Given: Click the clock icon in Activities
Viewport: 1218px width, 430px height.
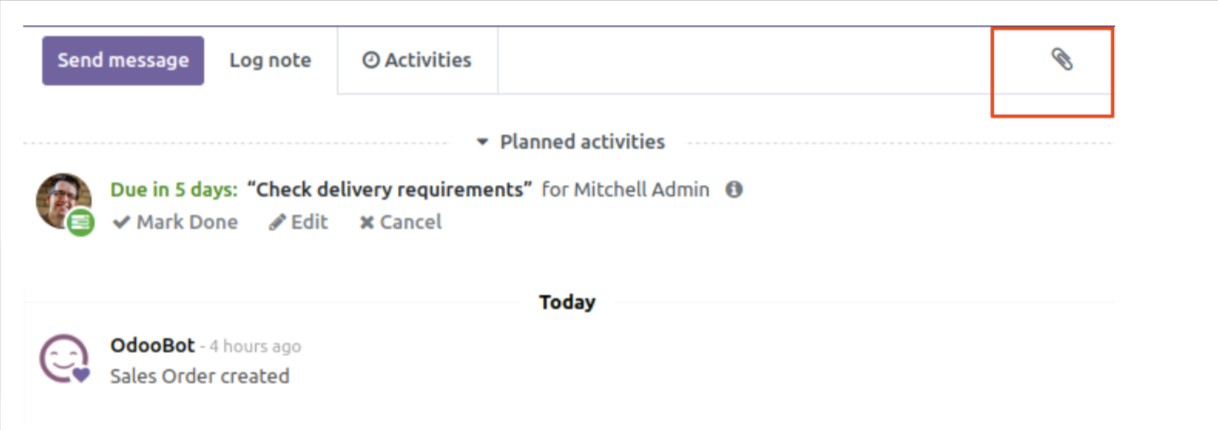Looking at the screenshot, I should coord(371,61).
